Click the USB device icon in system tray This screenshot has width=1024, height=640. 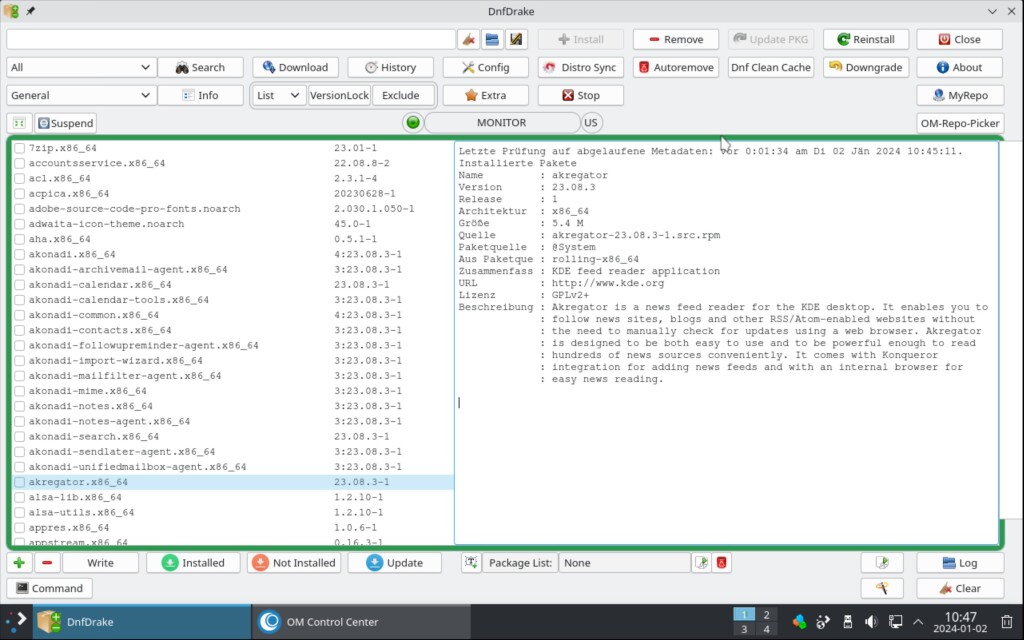(847, 622)
